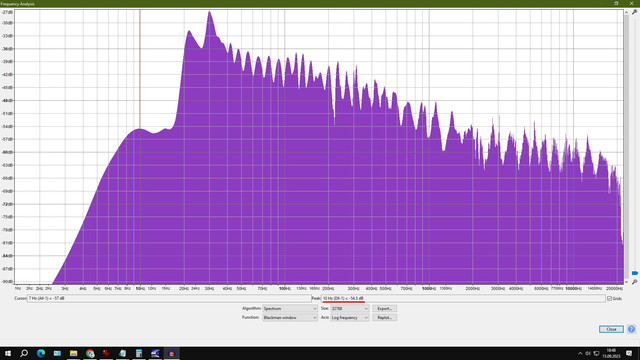Open File Explorer from the taskbar
The height and width of the screenshot is (360, 640).
(x=73, y=353)
